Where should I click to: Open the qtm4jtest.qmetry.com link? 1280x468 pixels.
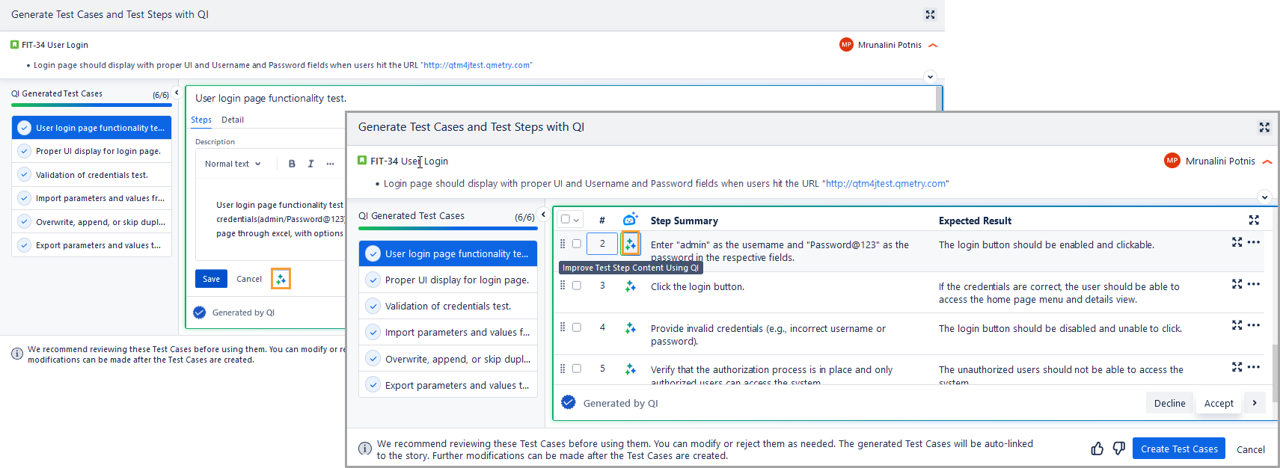(x=886, y=184)
